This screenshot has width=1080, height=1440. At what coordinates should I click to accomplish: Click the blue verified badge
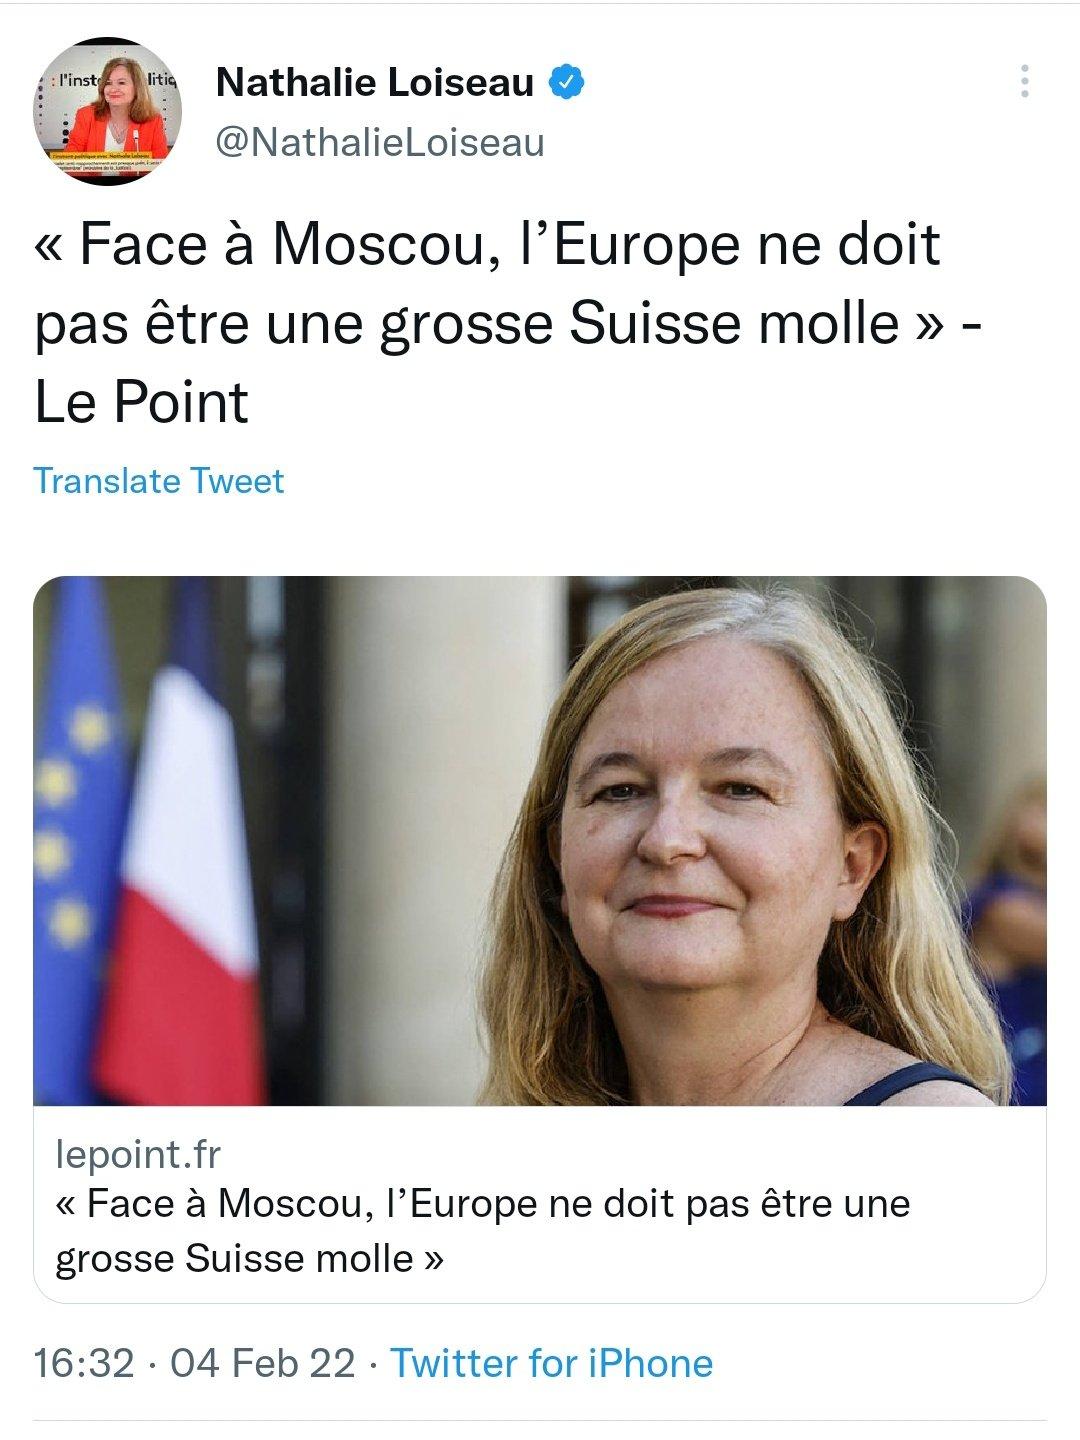(x=566, y=82)
